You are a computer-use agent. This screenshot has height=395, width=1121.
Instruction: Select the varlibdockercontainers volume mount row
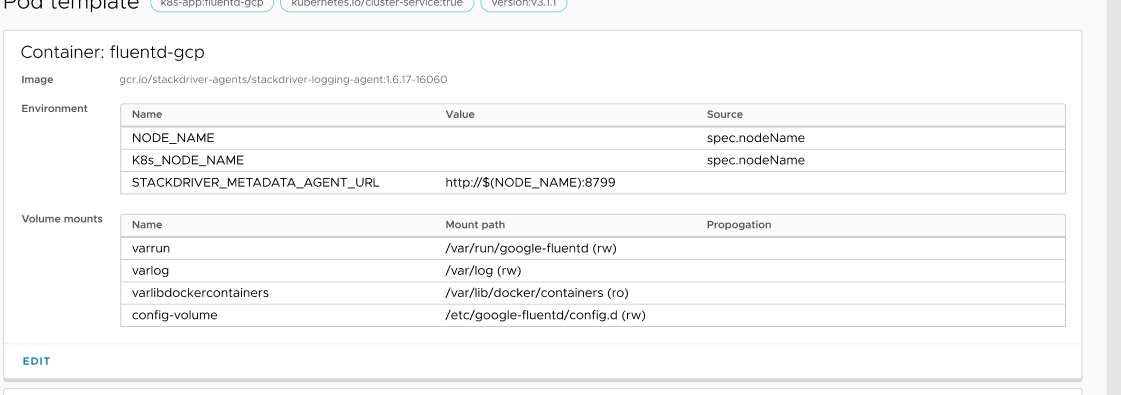593,292
